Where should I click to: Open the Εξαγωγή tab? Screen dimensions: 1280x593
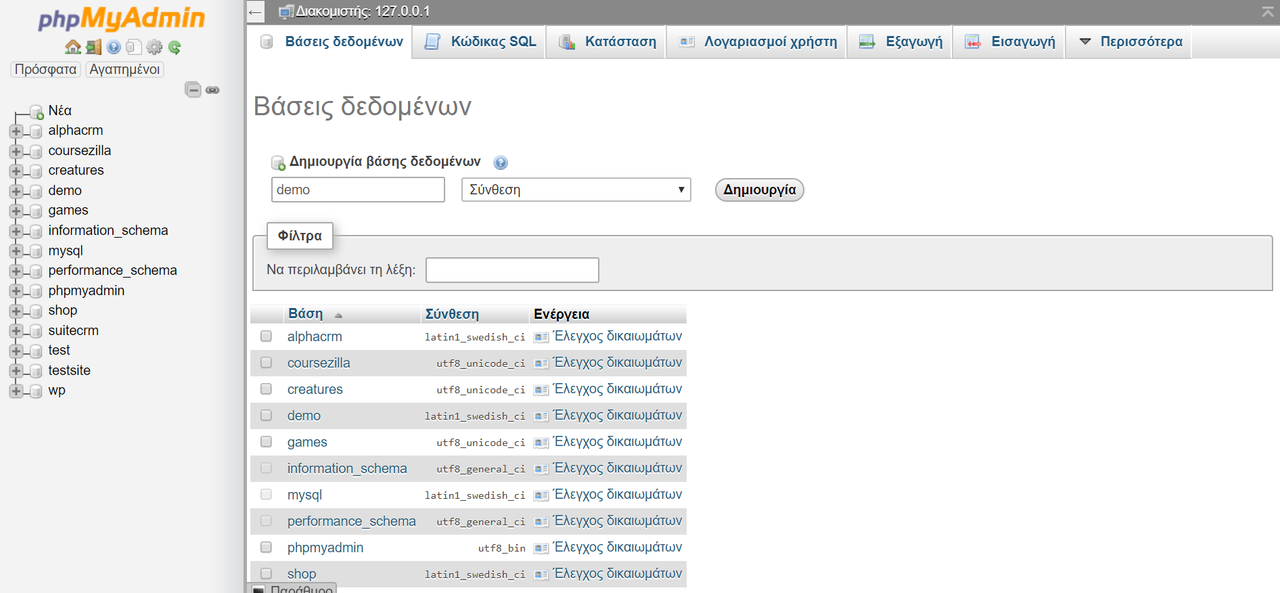click(x=900, y=42)
